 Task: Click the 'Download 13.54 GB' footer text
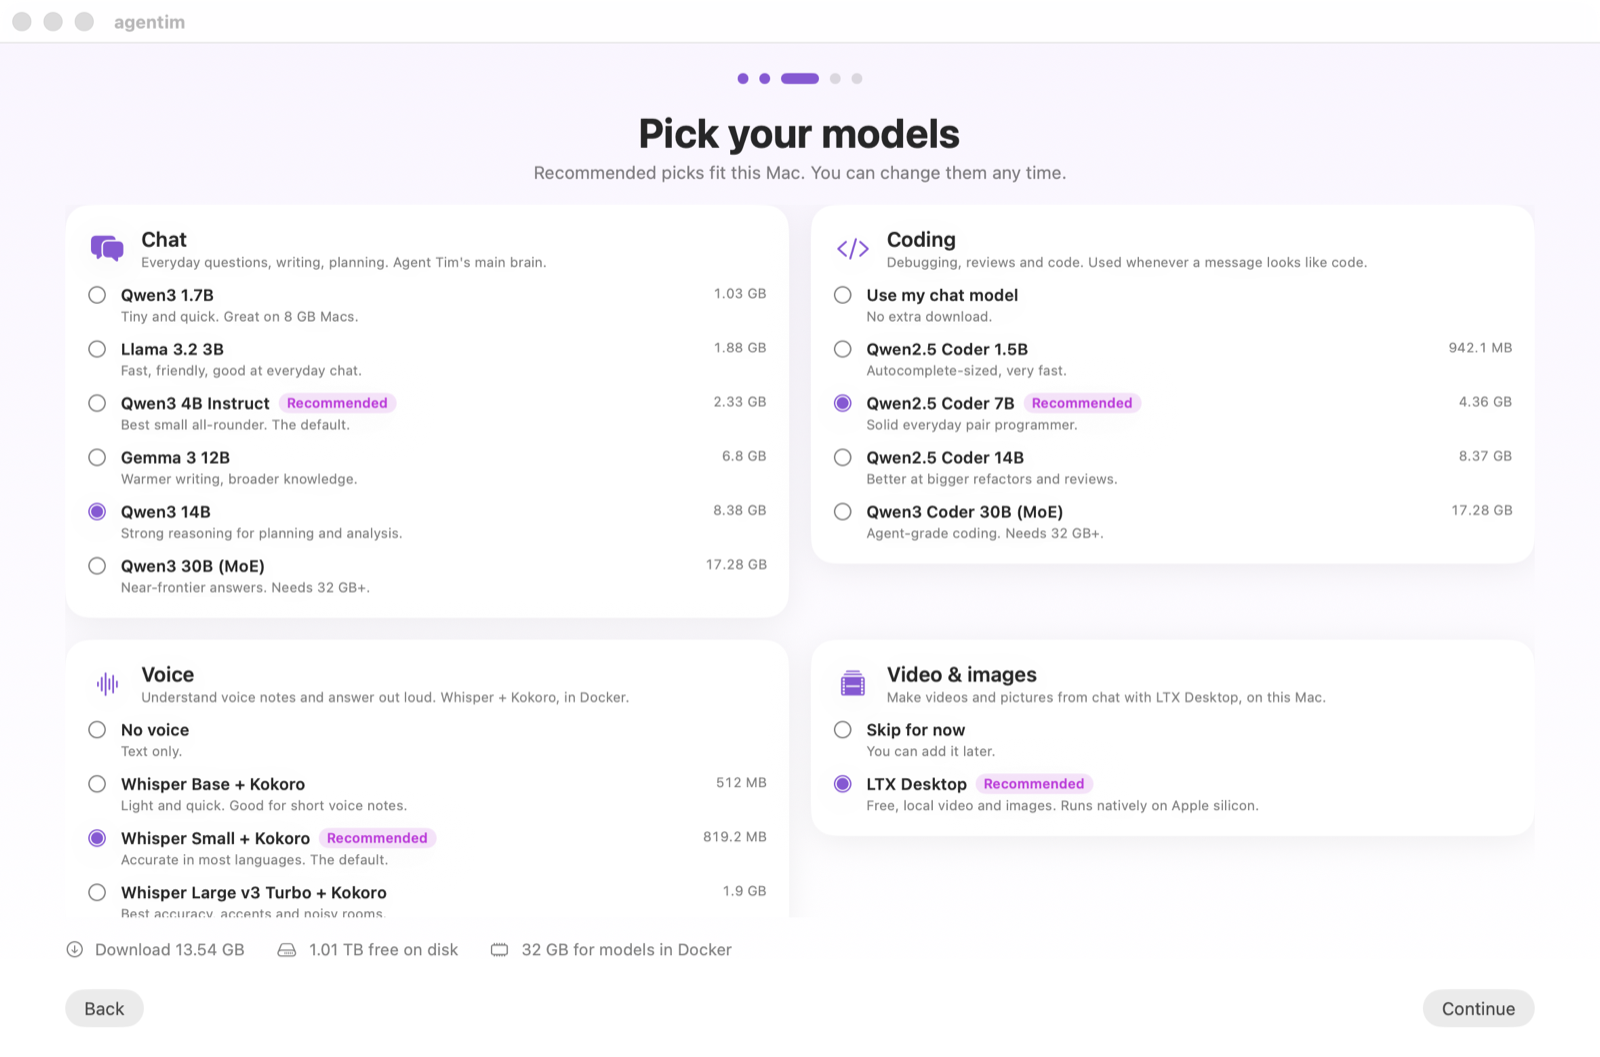tap(170, 950)
